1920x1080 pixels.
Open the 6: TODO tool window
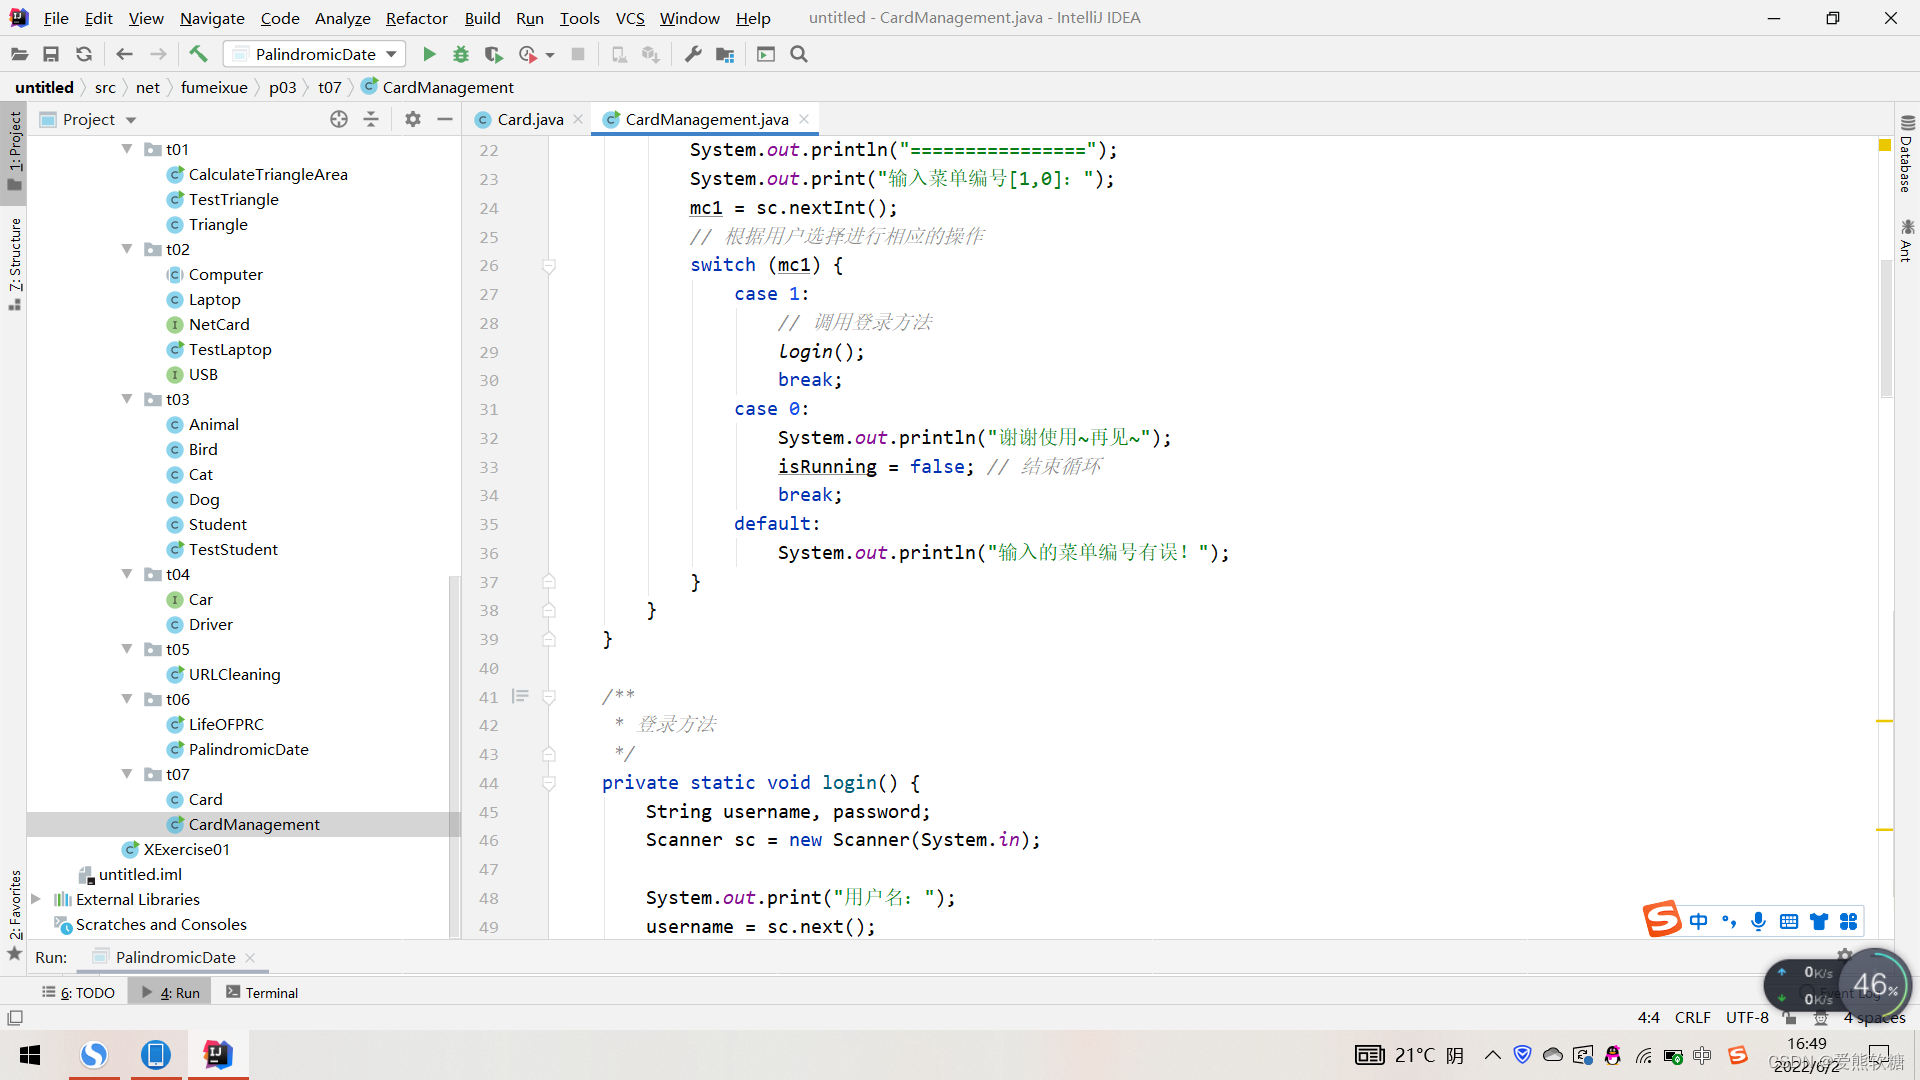(x=78, y=992)
